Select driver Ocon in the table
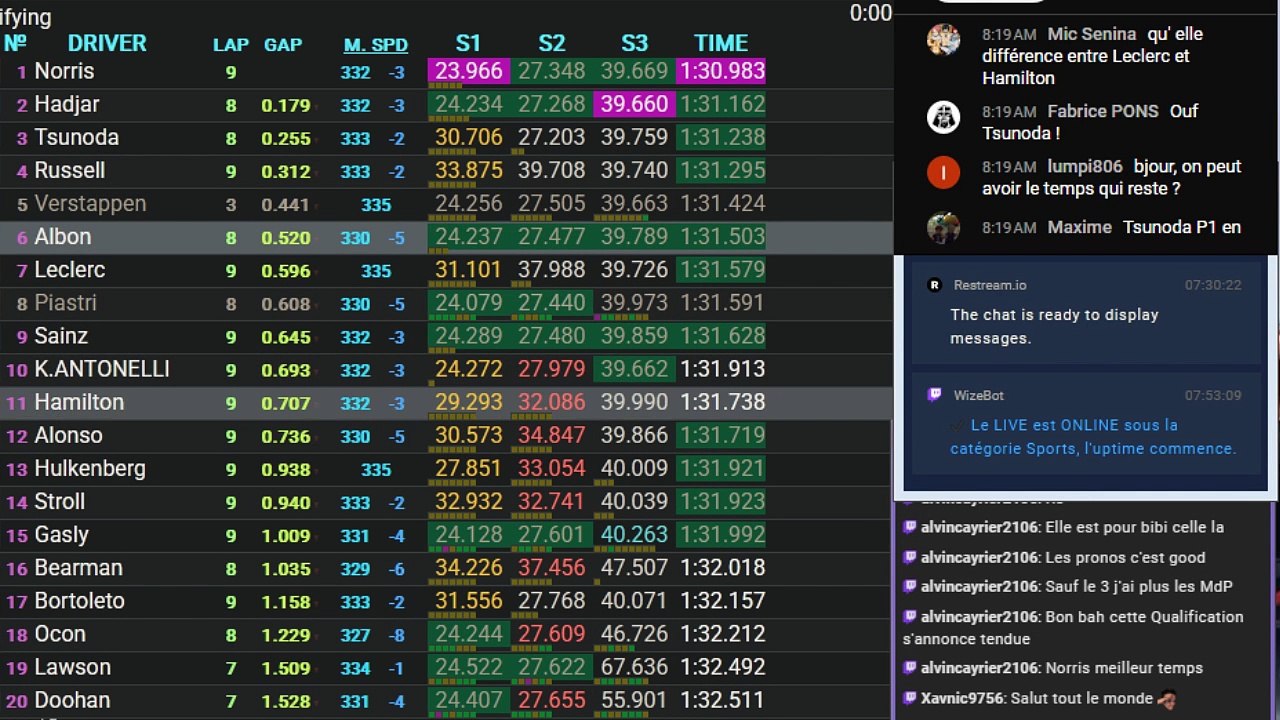The height and width of the screenshot is (720, 1280). (x=60, y=632)
